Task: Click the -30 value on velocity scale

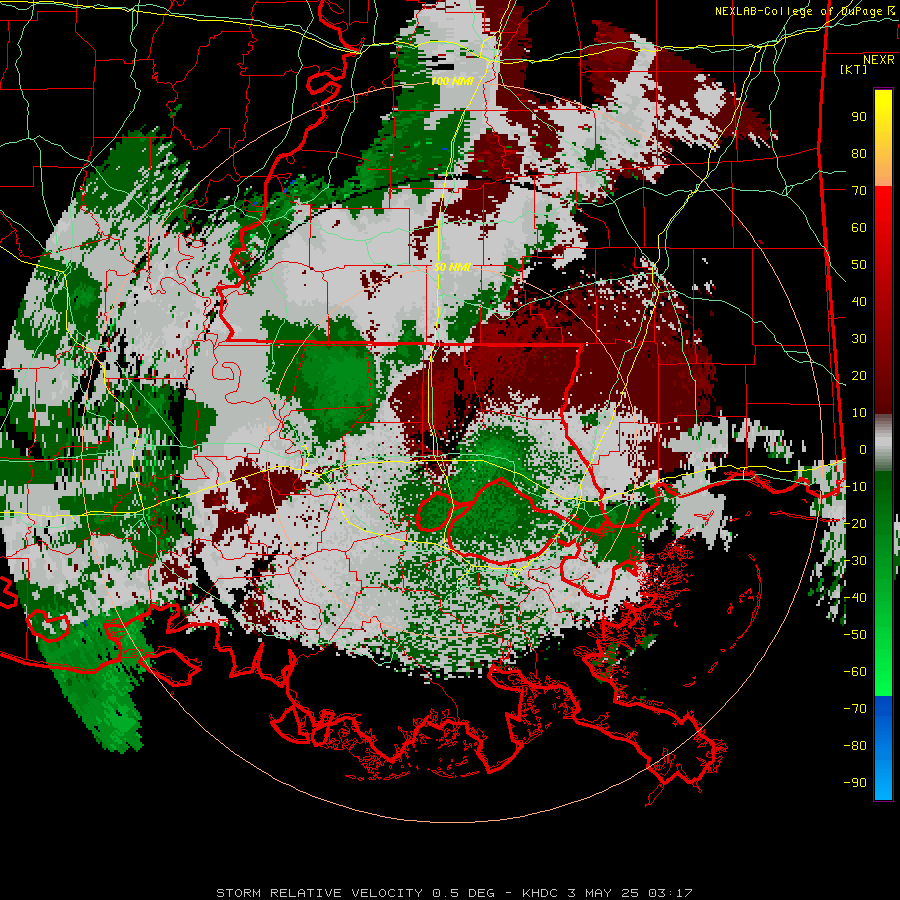Action: point(855,561)
